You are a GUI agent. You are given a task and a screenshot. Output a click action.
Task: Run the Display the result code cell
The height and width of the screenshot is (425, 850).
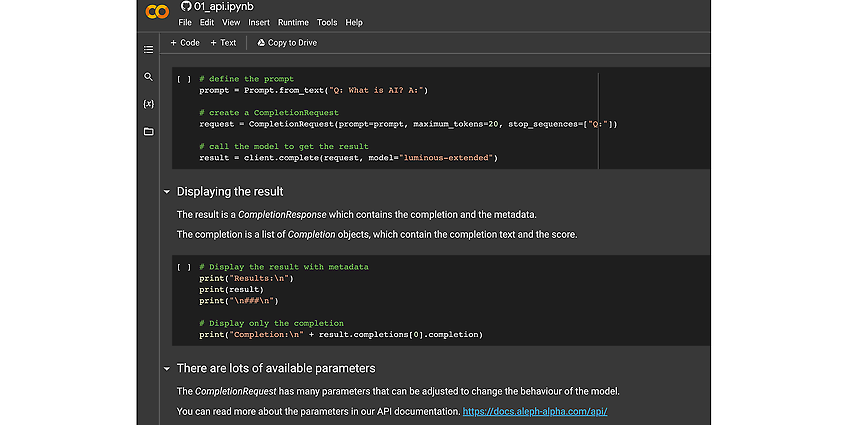(x=184, y=267)
